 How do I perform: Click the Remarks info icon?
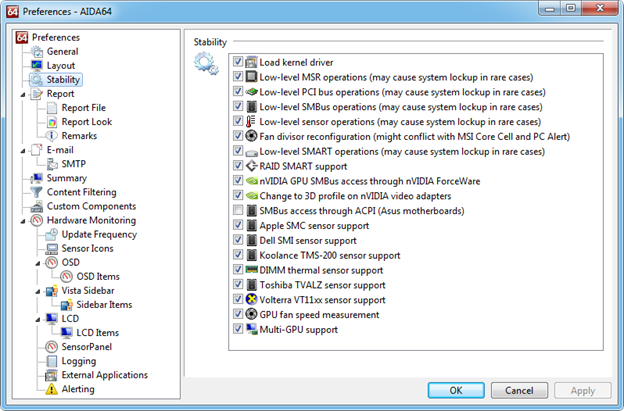pyautogui.click(x=53, y=136)
